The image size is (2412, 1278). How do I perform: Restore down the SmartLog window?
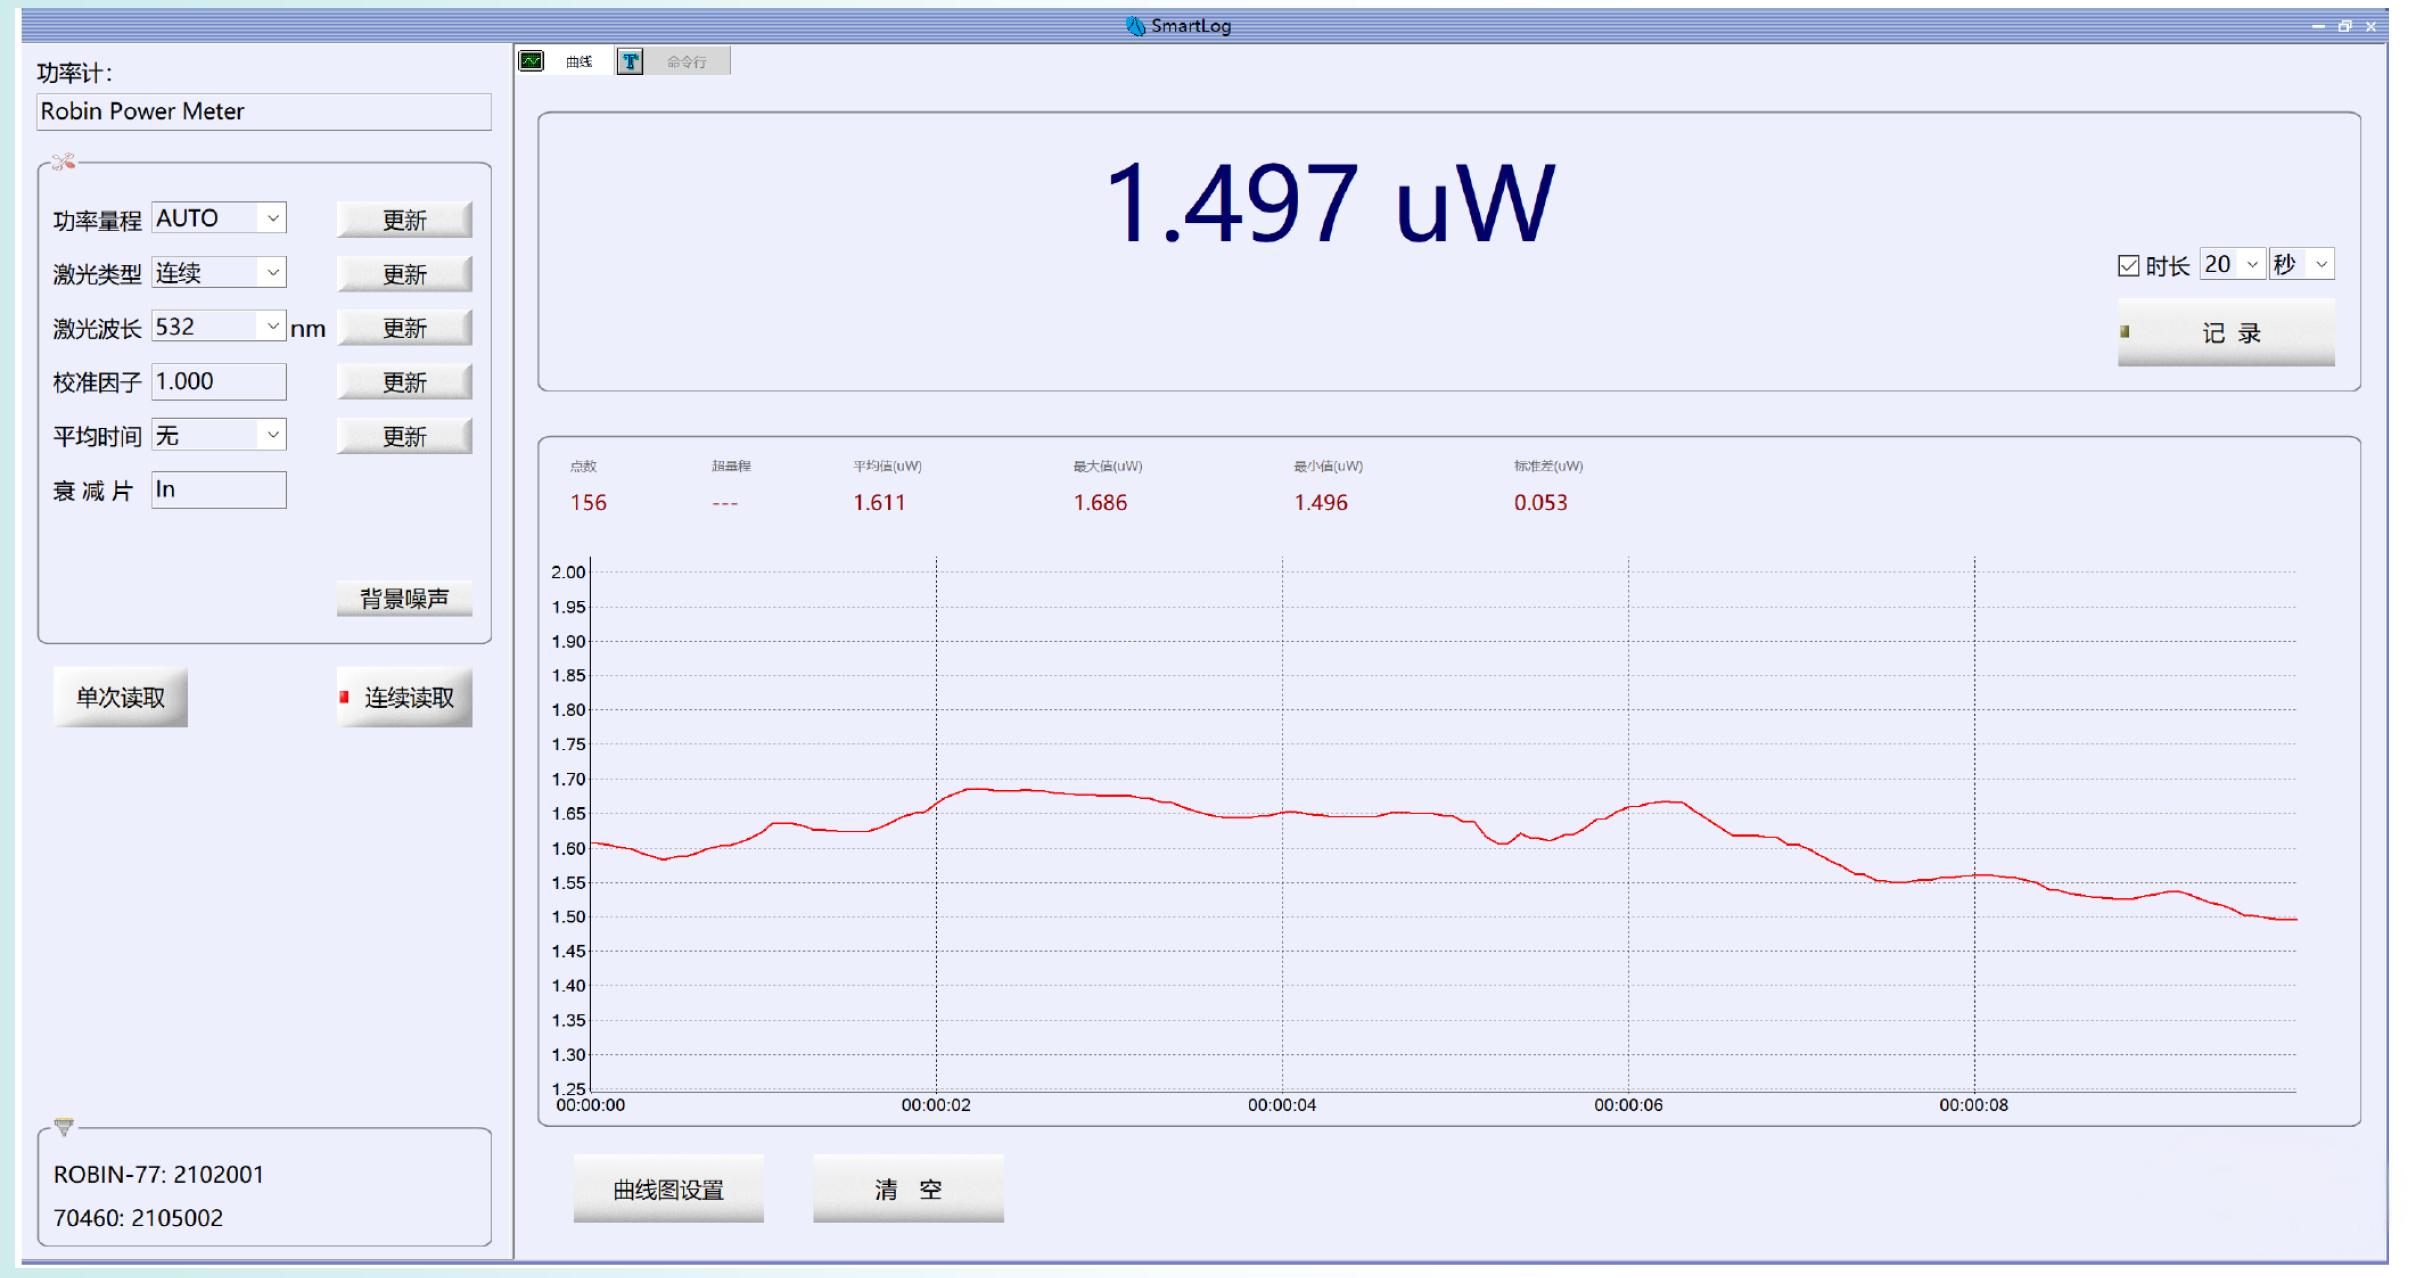2345,27
